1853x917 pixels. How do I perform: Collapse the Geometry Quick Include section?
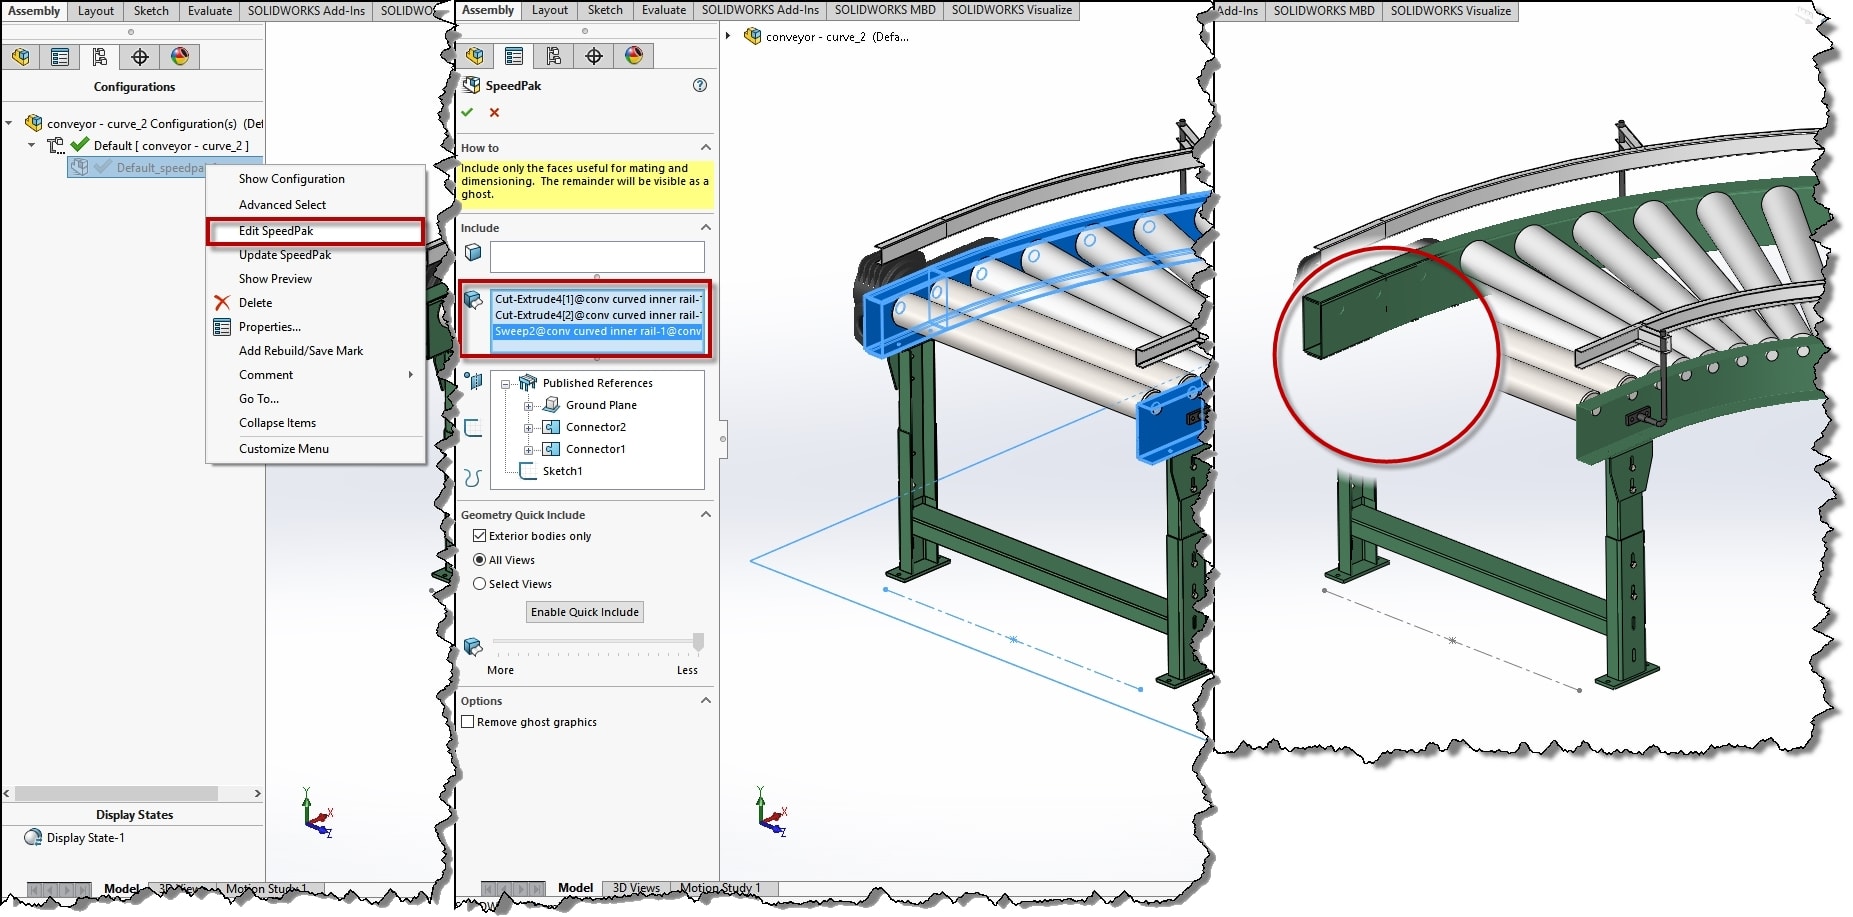(x=706, y=515)
